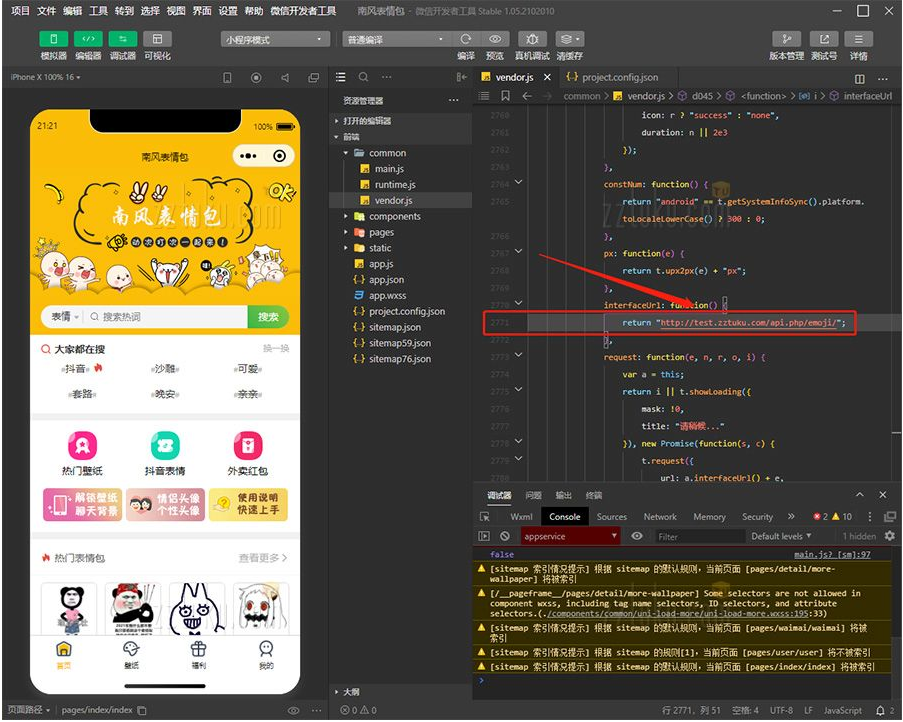Viewport: 903px width, 722px height.
Task: Open the console settings gear
Action: [889, 536]
